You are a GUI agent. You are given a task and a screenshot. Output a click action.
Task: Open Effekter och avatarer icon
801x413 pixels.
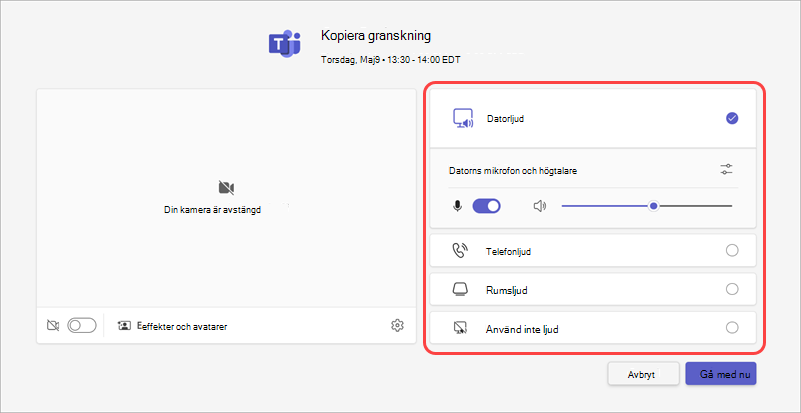(124, 326)
